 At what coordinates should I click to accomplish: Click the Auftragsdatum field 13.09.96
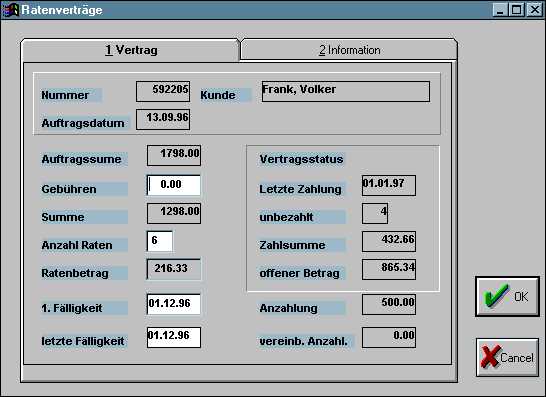163,119
